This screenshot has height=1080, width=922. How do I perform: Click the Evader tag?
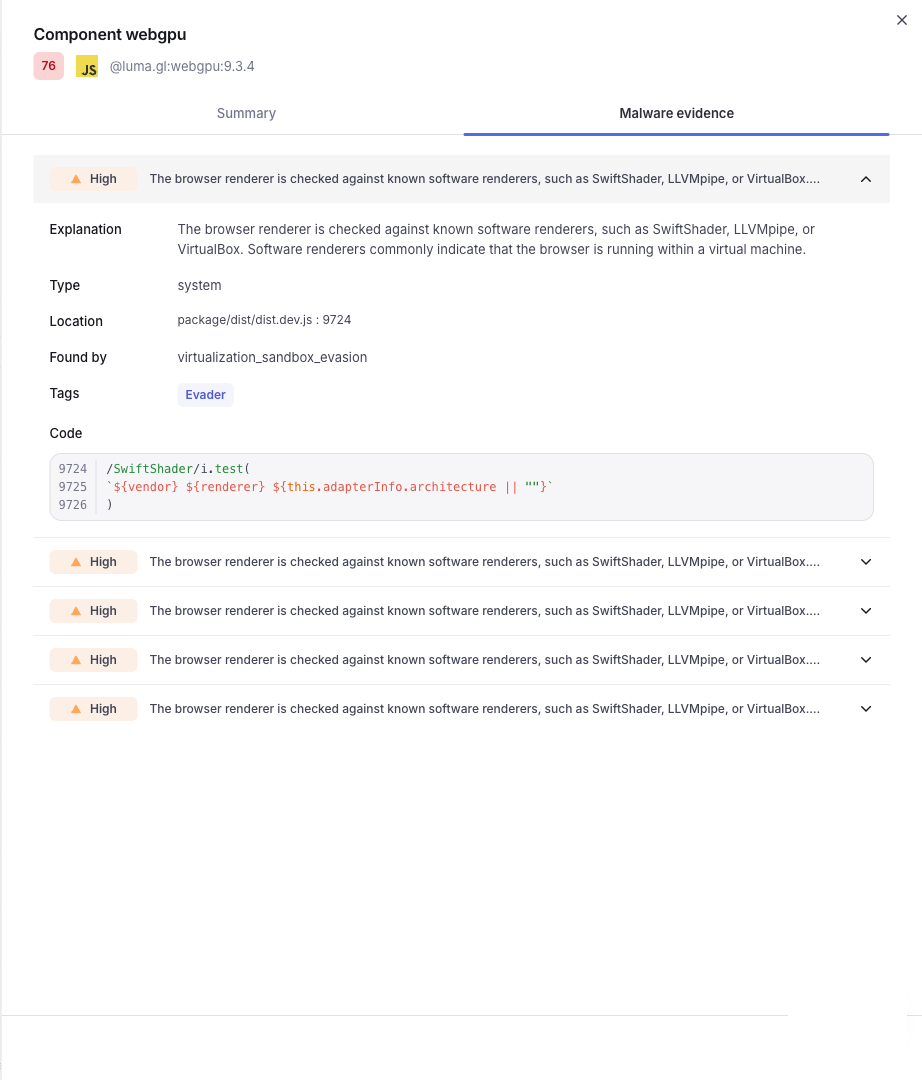[x=205, y=395]
